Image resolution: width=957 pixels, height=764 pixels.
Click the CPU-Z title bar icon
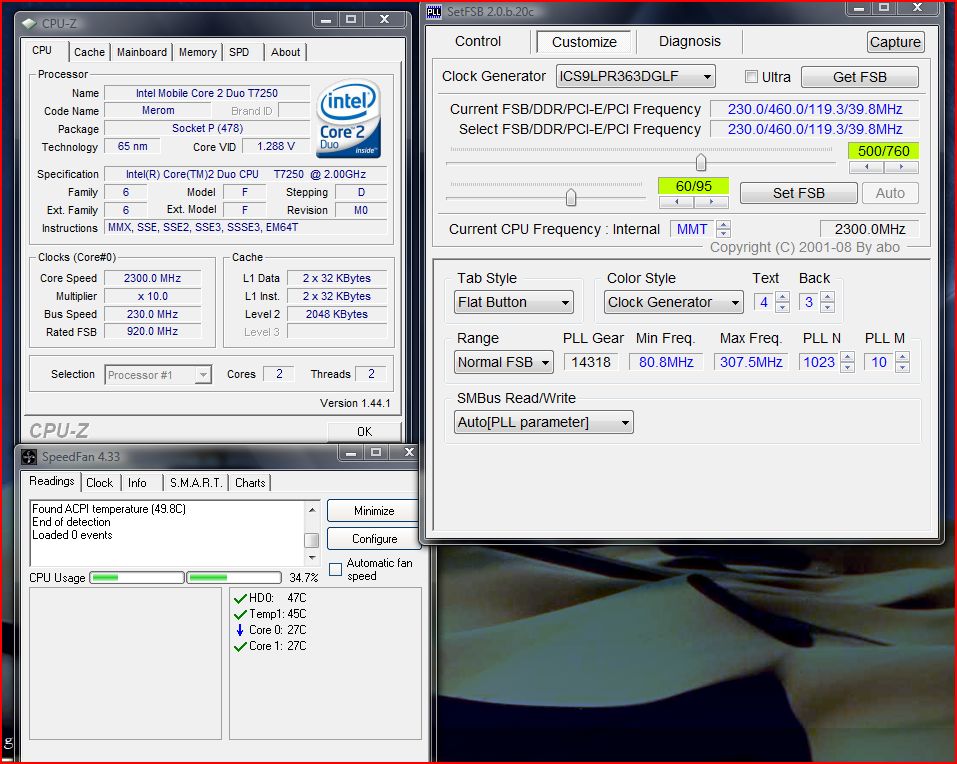click(29, 23)
